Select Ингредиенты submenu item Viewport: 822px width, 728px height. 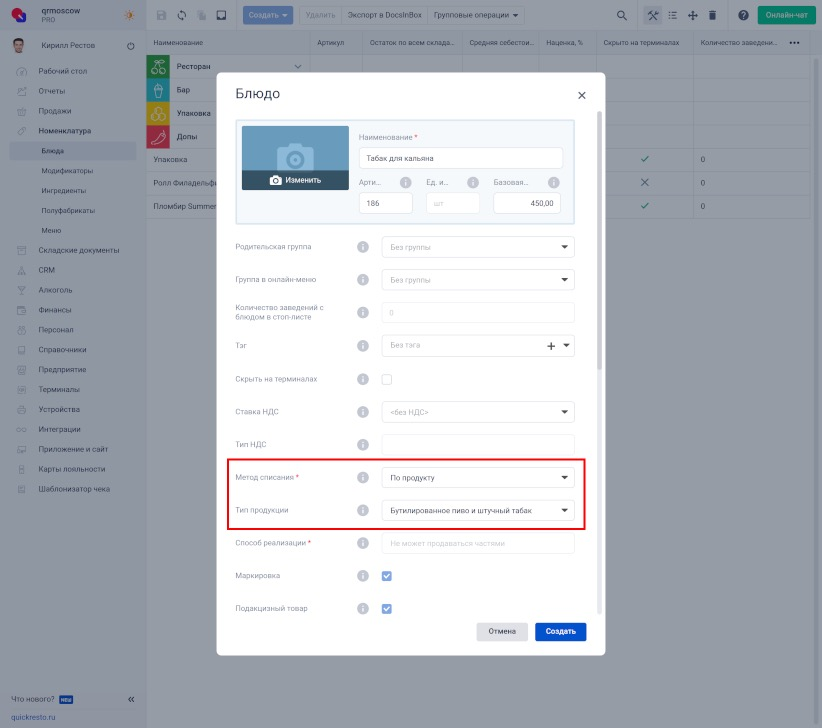(63, 191)
